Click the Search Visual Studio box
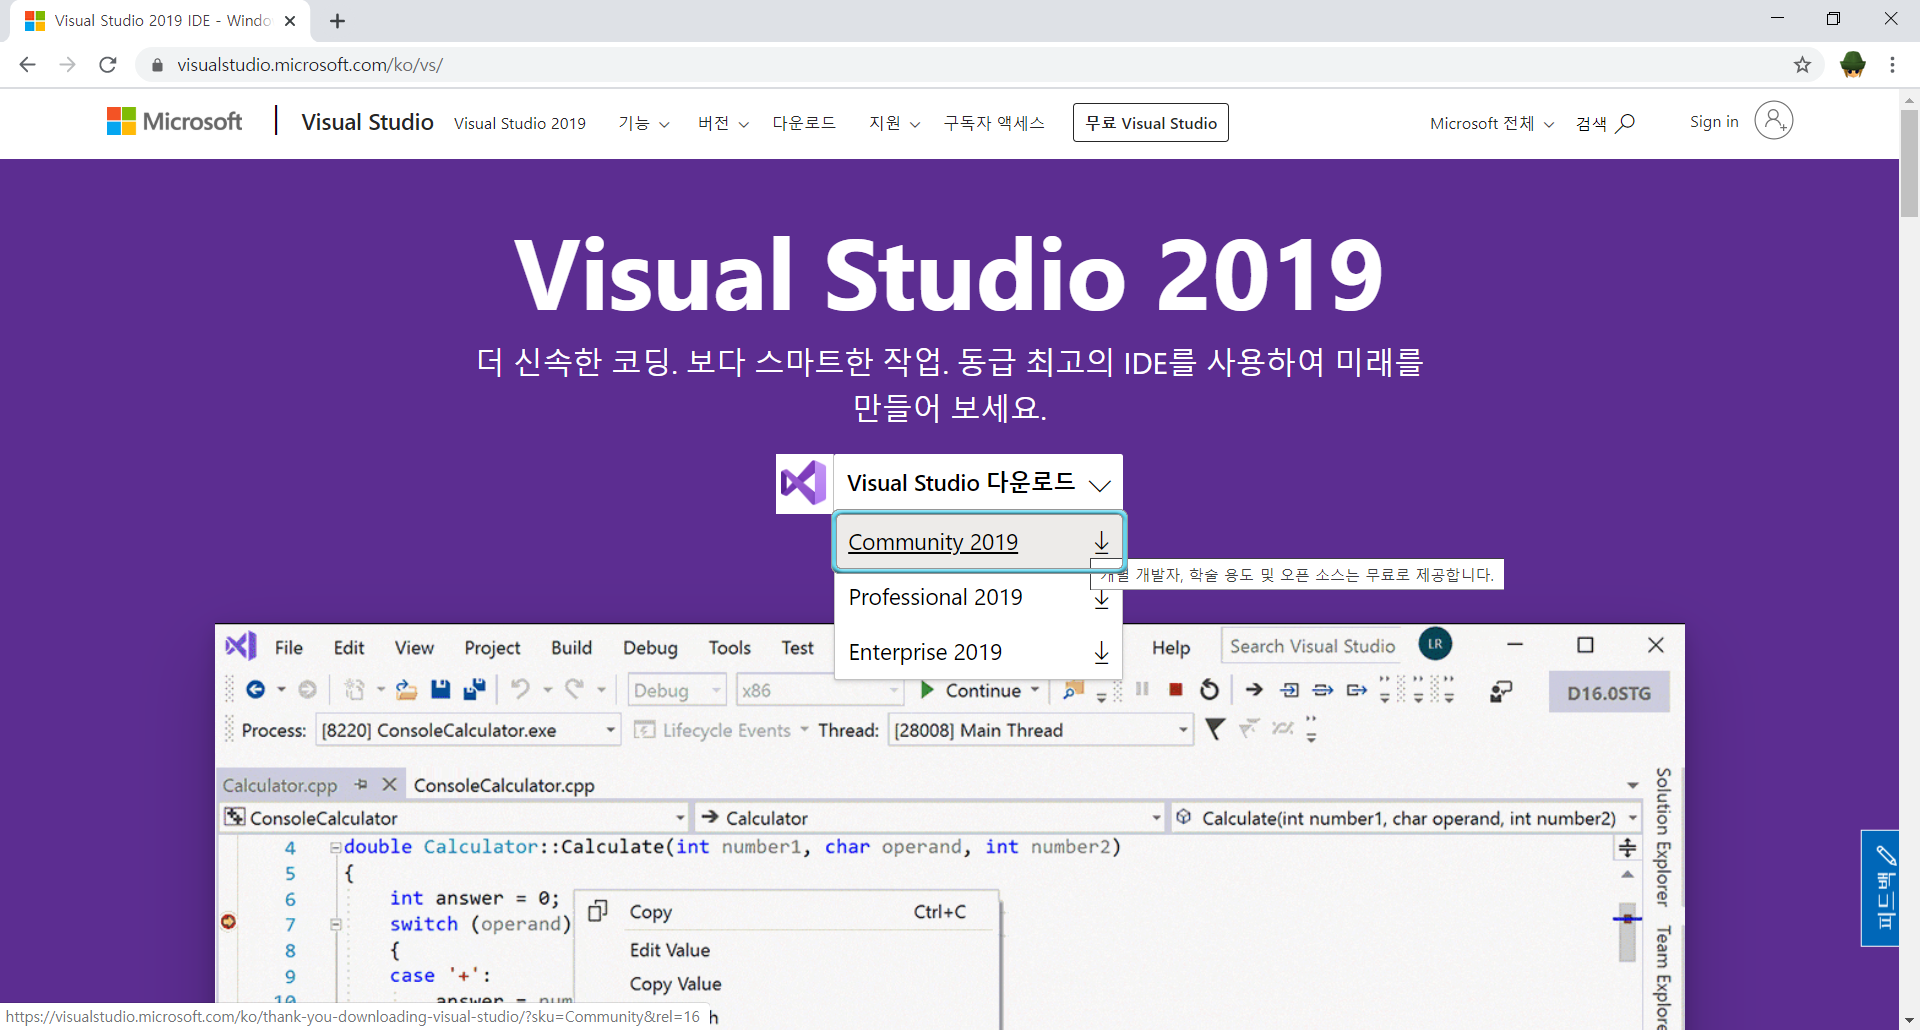The width and height of the screenshot is (1920, 1030). tap(1312, 646)
